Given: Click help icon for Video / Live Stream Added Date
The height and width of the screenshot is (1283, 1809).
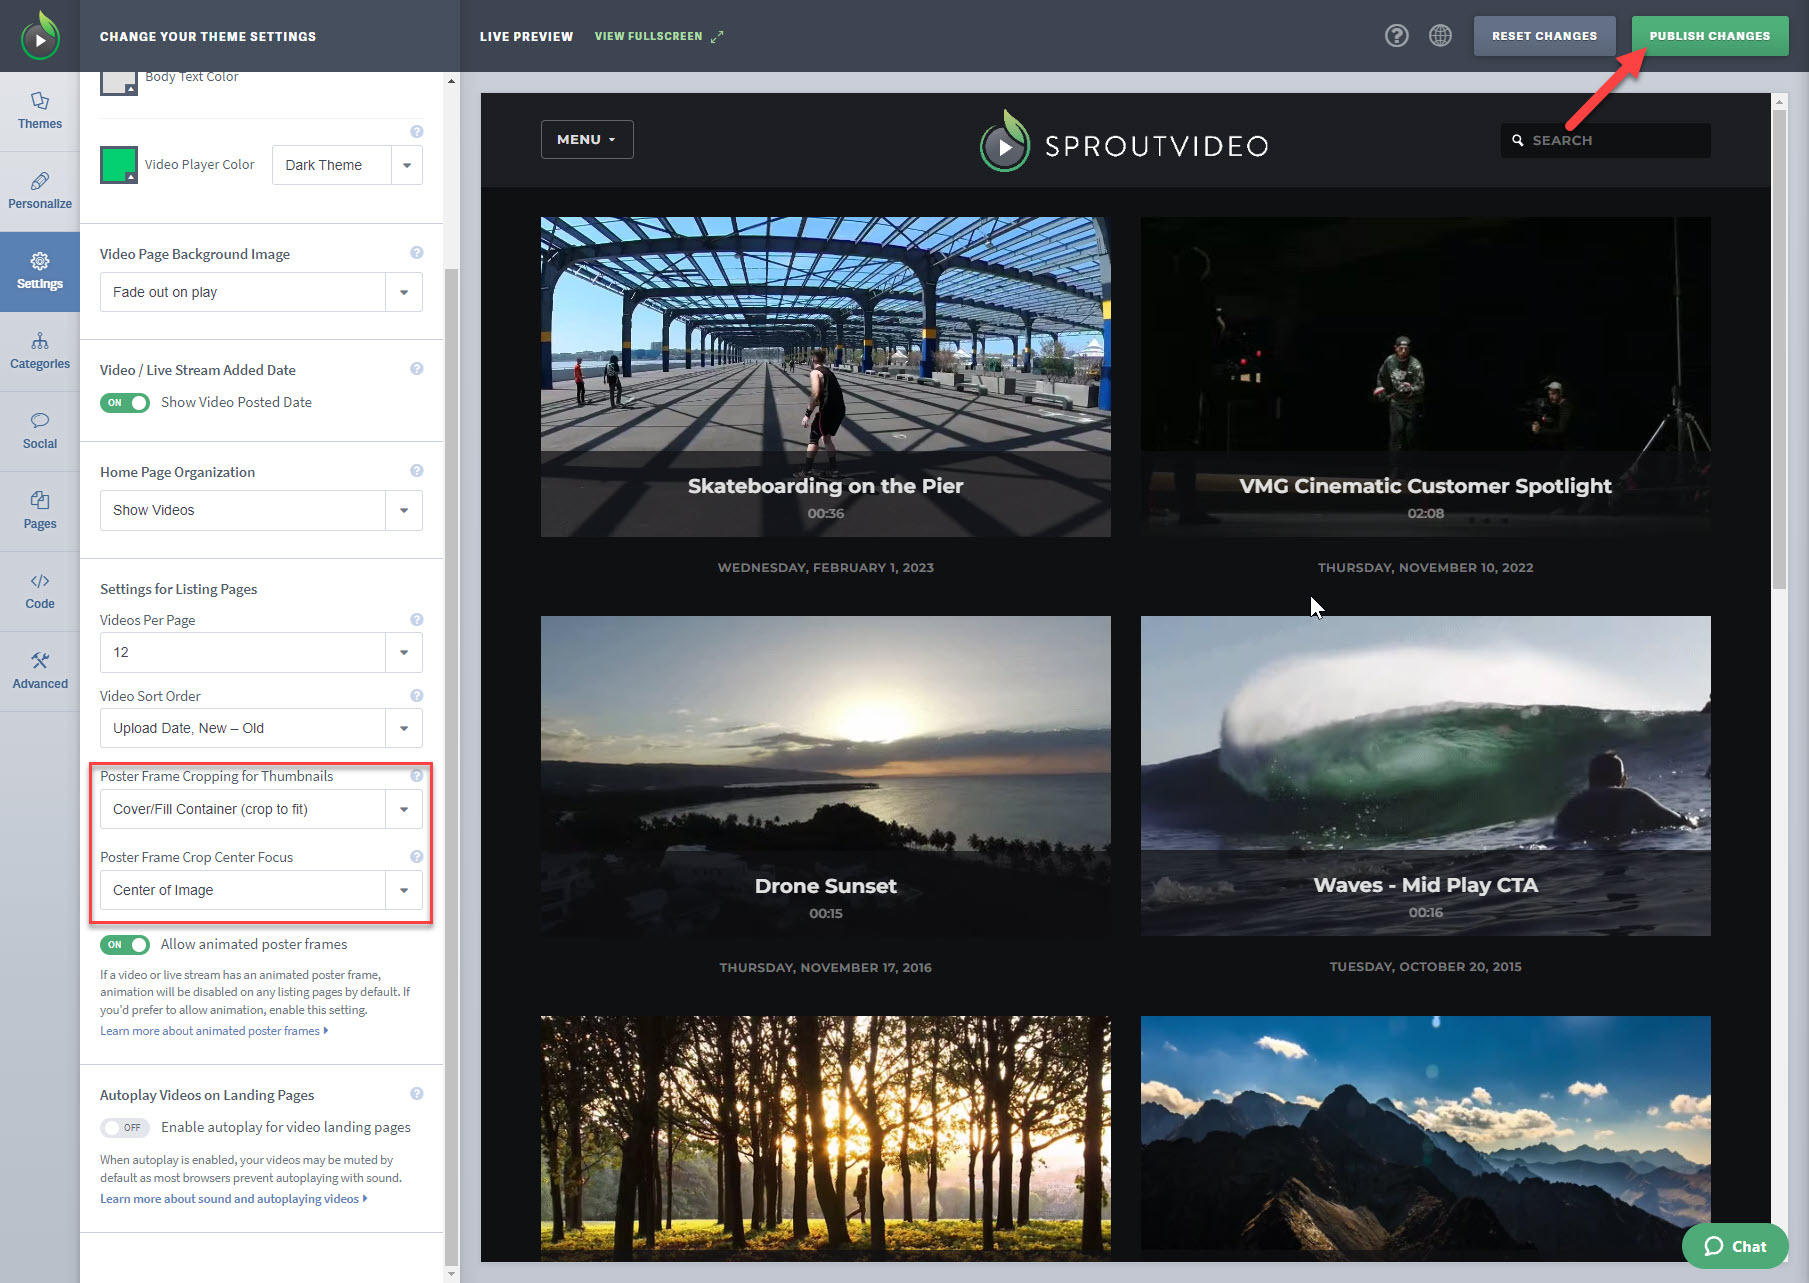Looking at the screenshot, I should coord(417,369).
